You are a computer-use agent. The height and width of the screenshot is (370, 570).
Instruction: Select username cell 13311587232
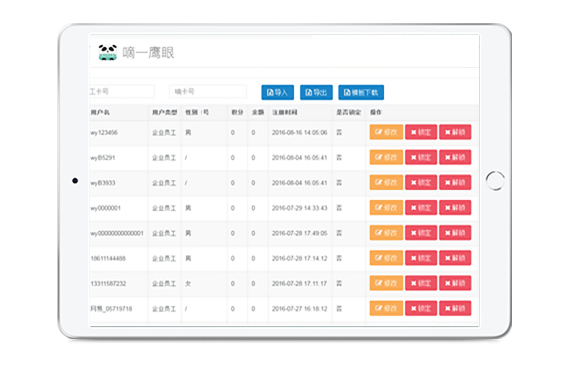(x=108, y=283)
